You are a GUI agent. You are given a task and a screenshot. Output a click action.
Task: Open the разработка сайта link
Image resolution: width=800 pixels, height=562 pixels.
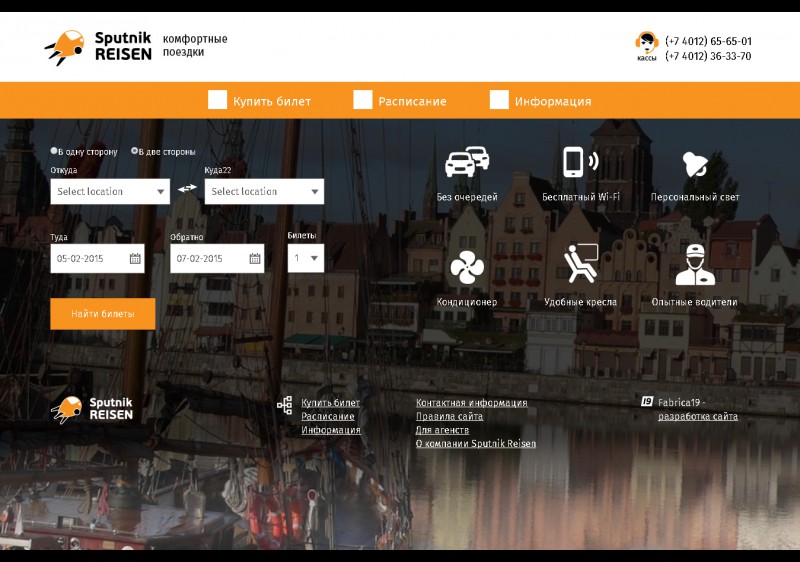pos(697,416)
